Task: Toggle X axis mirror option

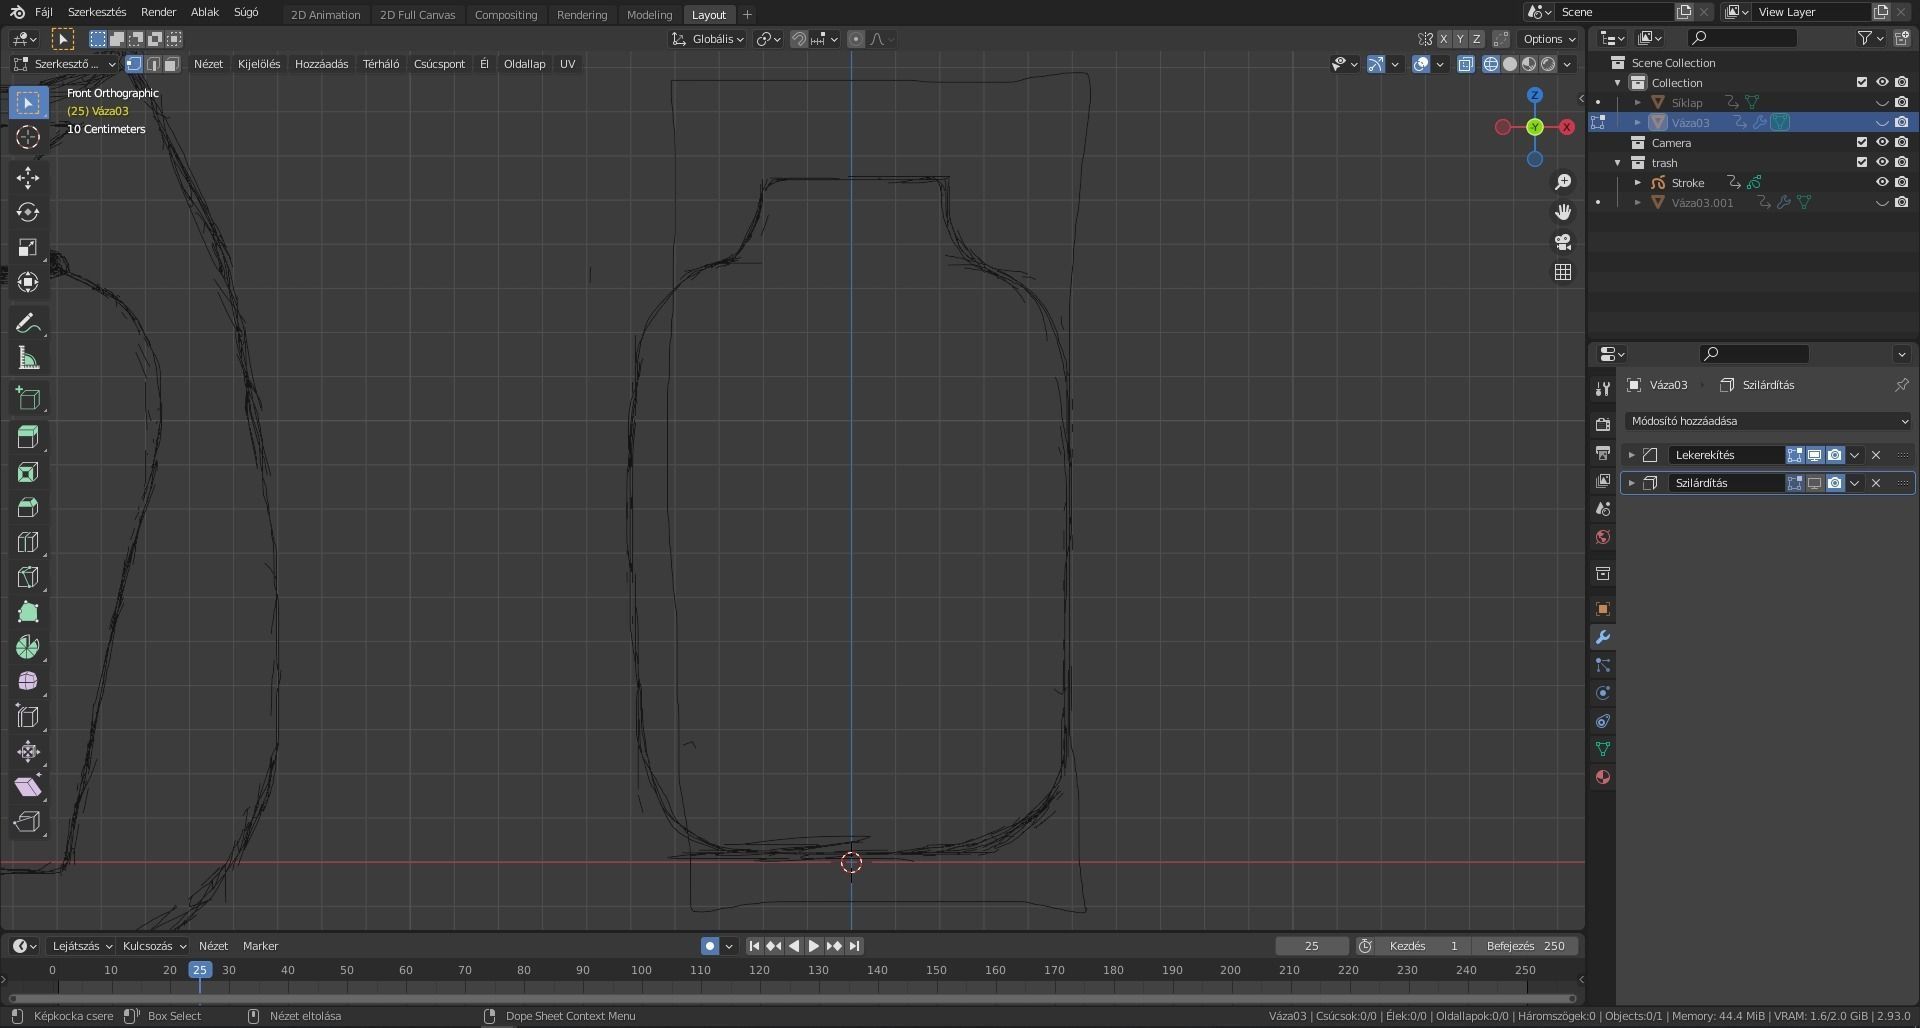Action: 1444,39
